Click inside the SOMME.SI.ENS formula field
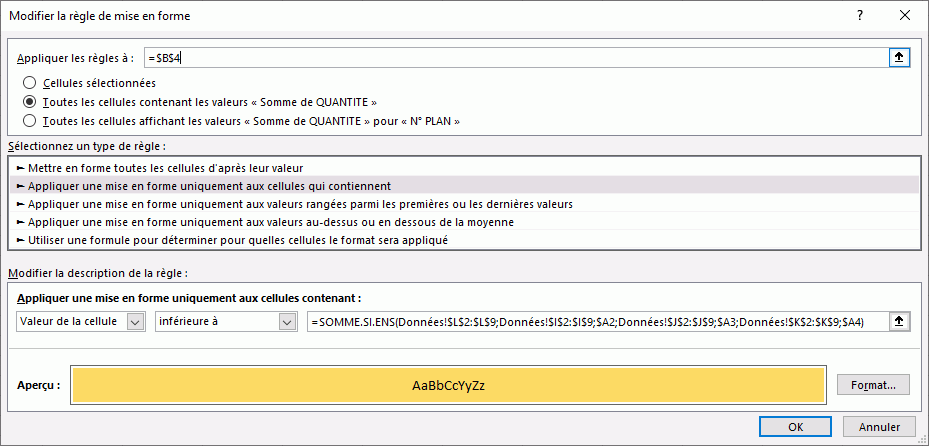 pyautogui.click(x=598, y=321)
